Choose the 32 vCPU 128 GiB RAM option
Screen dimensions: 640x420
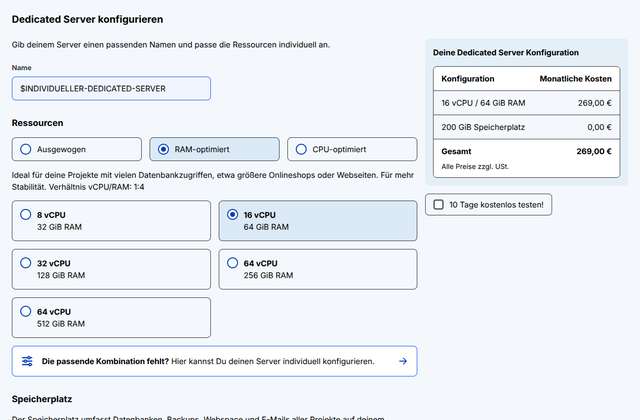111,269
